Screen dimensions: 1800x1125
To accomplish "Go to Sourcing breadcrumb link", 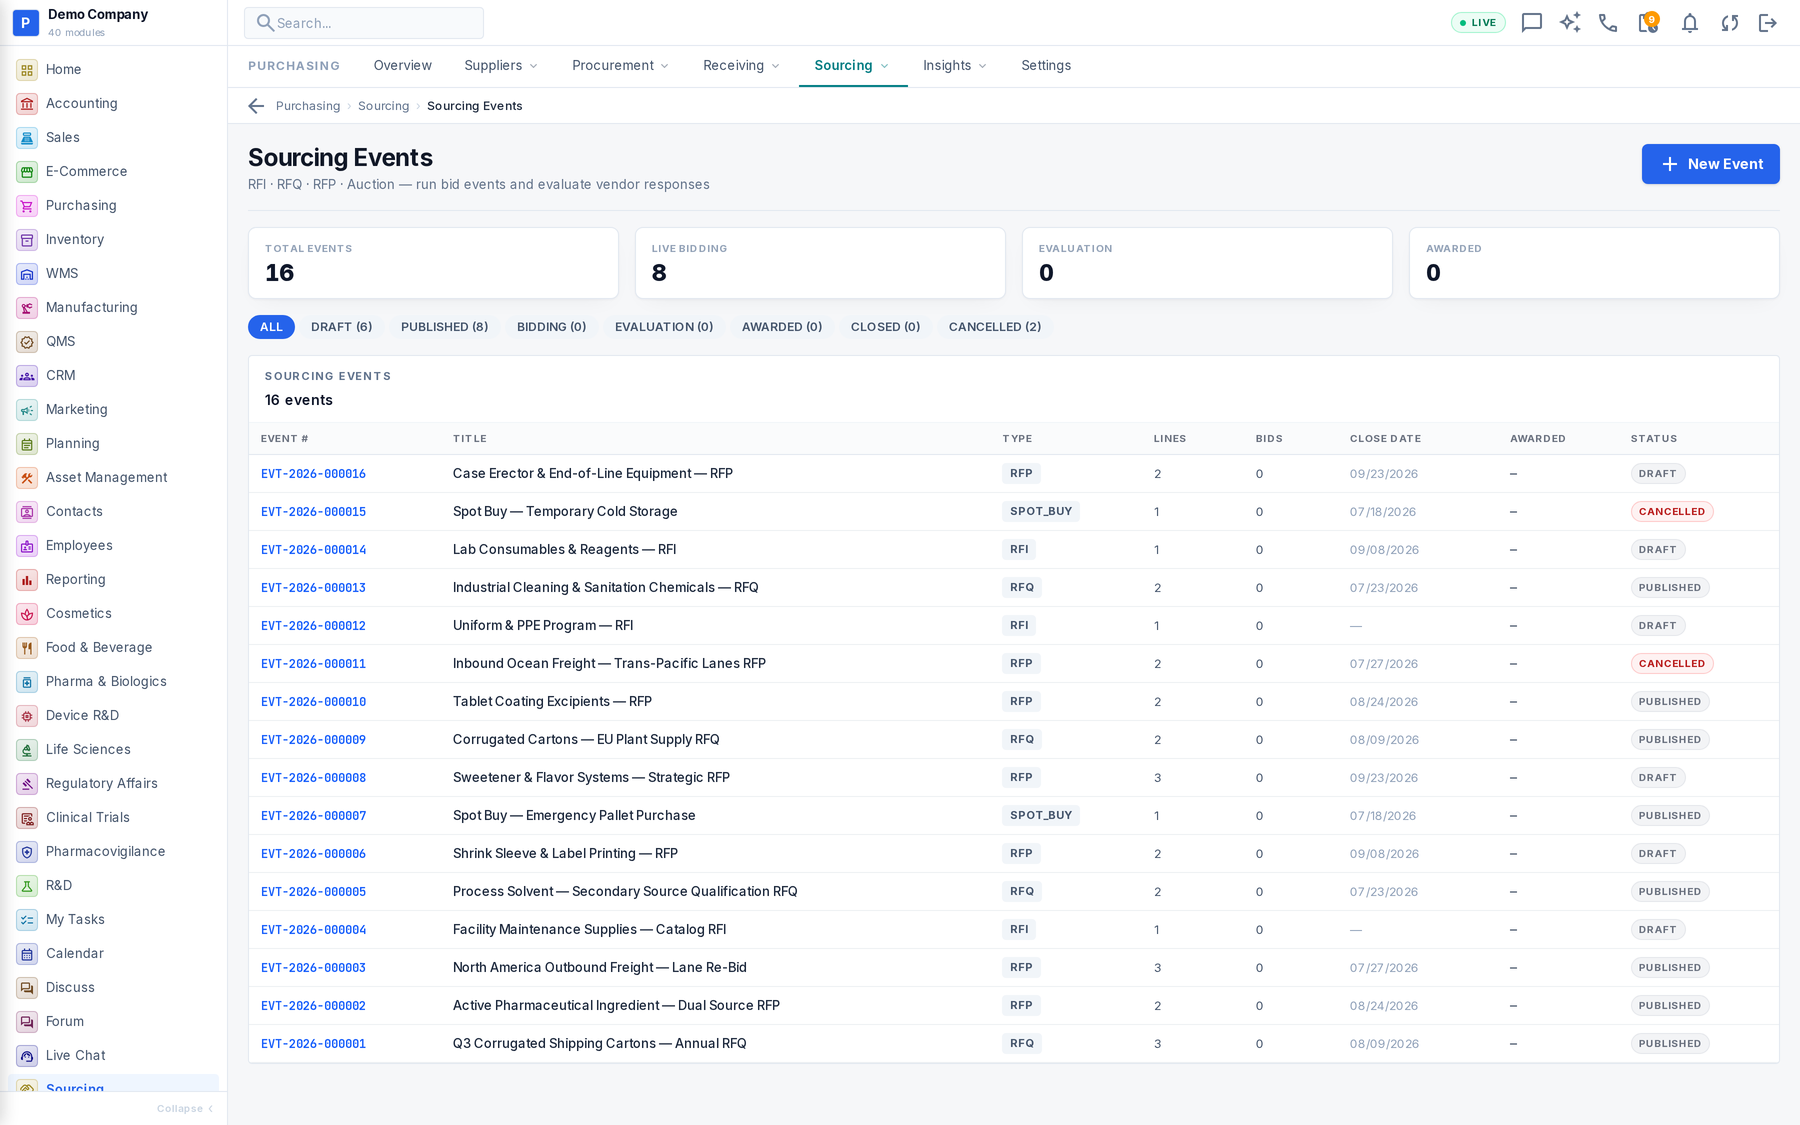I will (x=384, y=106).
